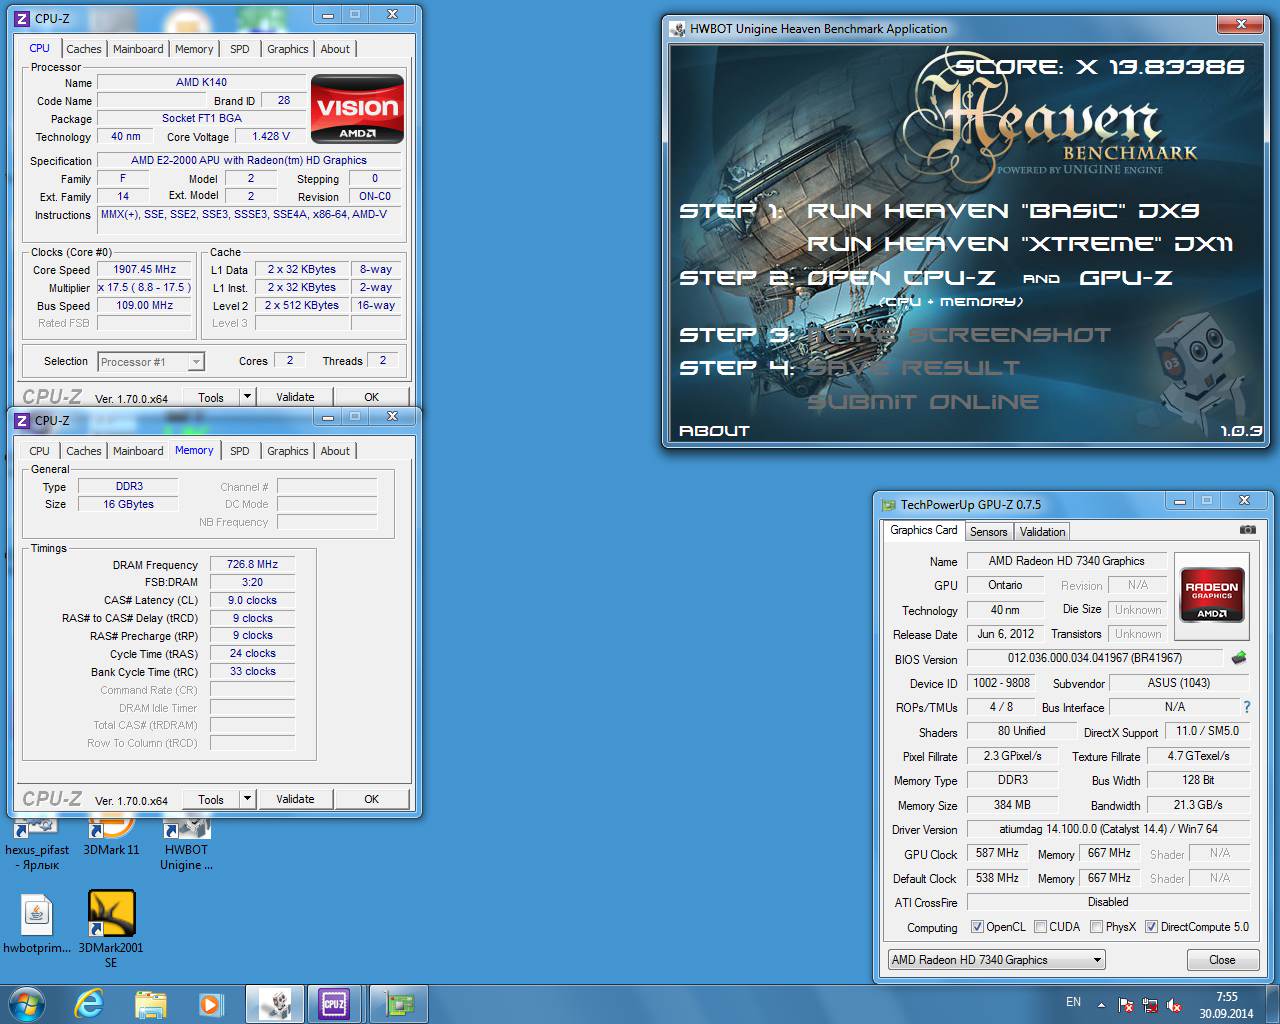The height and width of the screenshot is (1024, 1280).
Task: Click the muted volume tray icon
Action: tap(1174, 1004)
